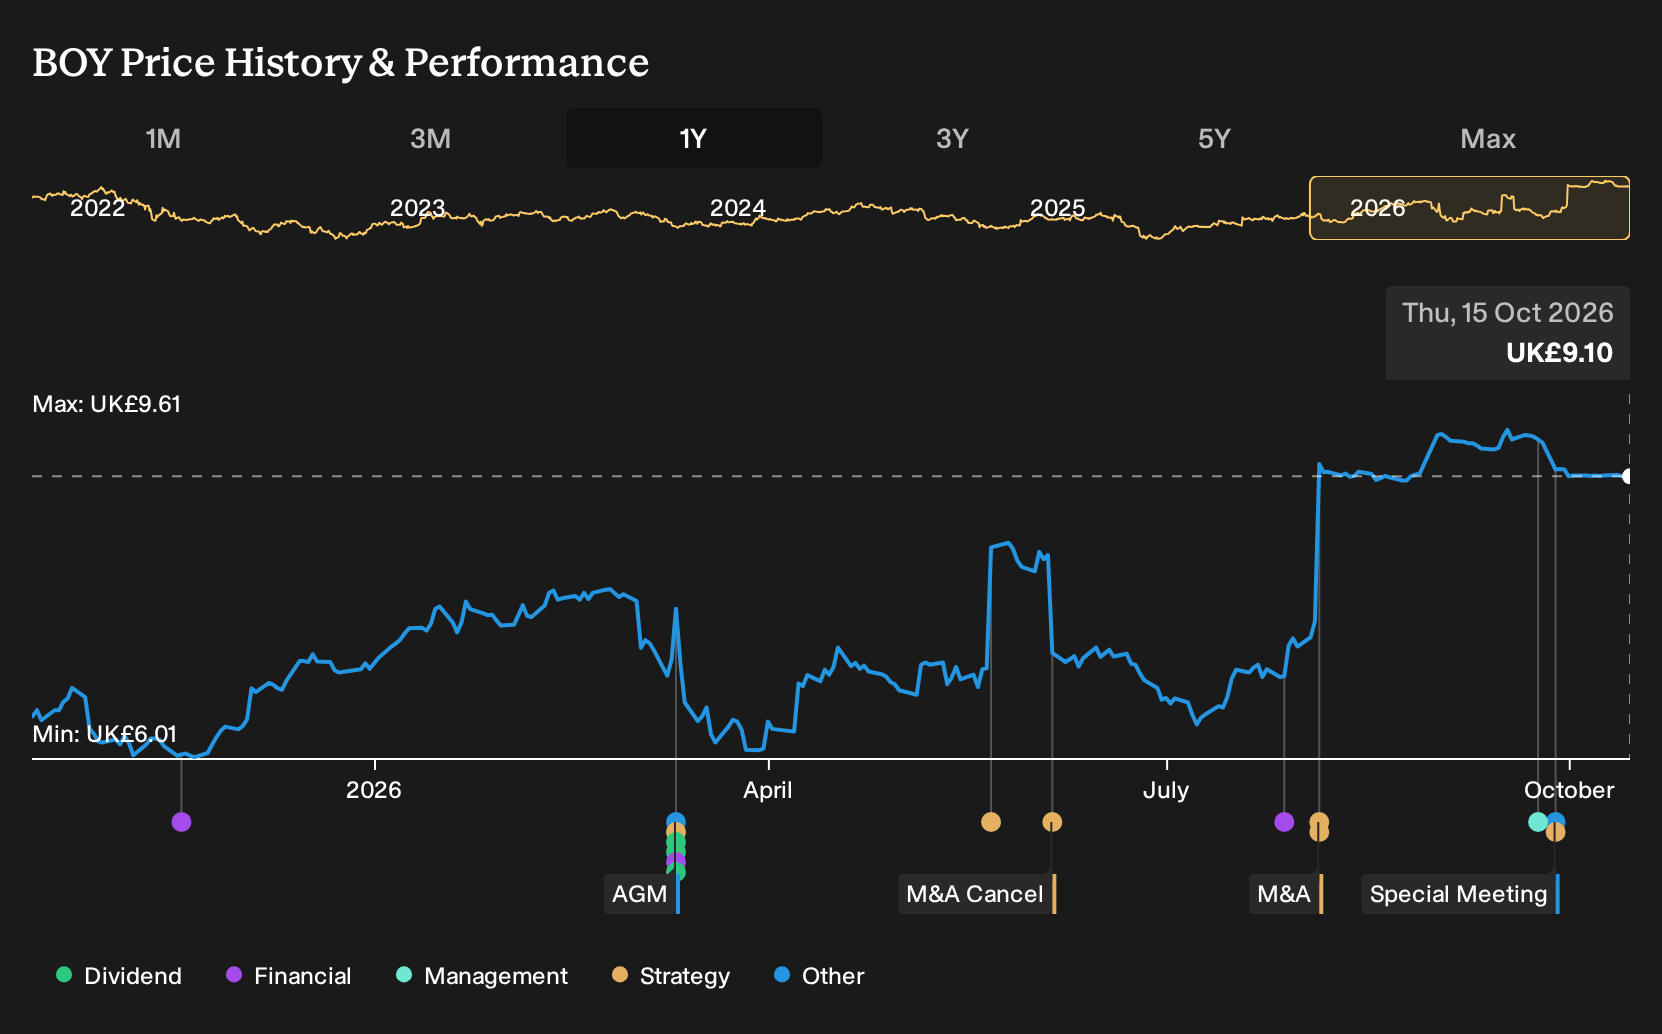The width and height of the screenshot is (1662, 1034).
Task: Click the purple Financial event dot left of the M&A marker
Action: (1284, 822)
